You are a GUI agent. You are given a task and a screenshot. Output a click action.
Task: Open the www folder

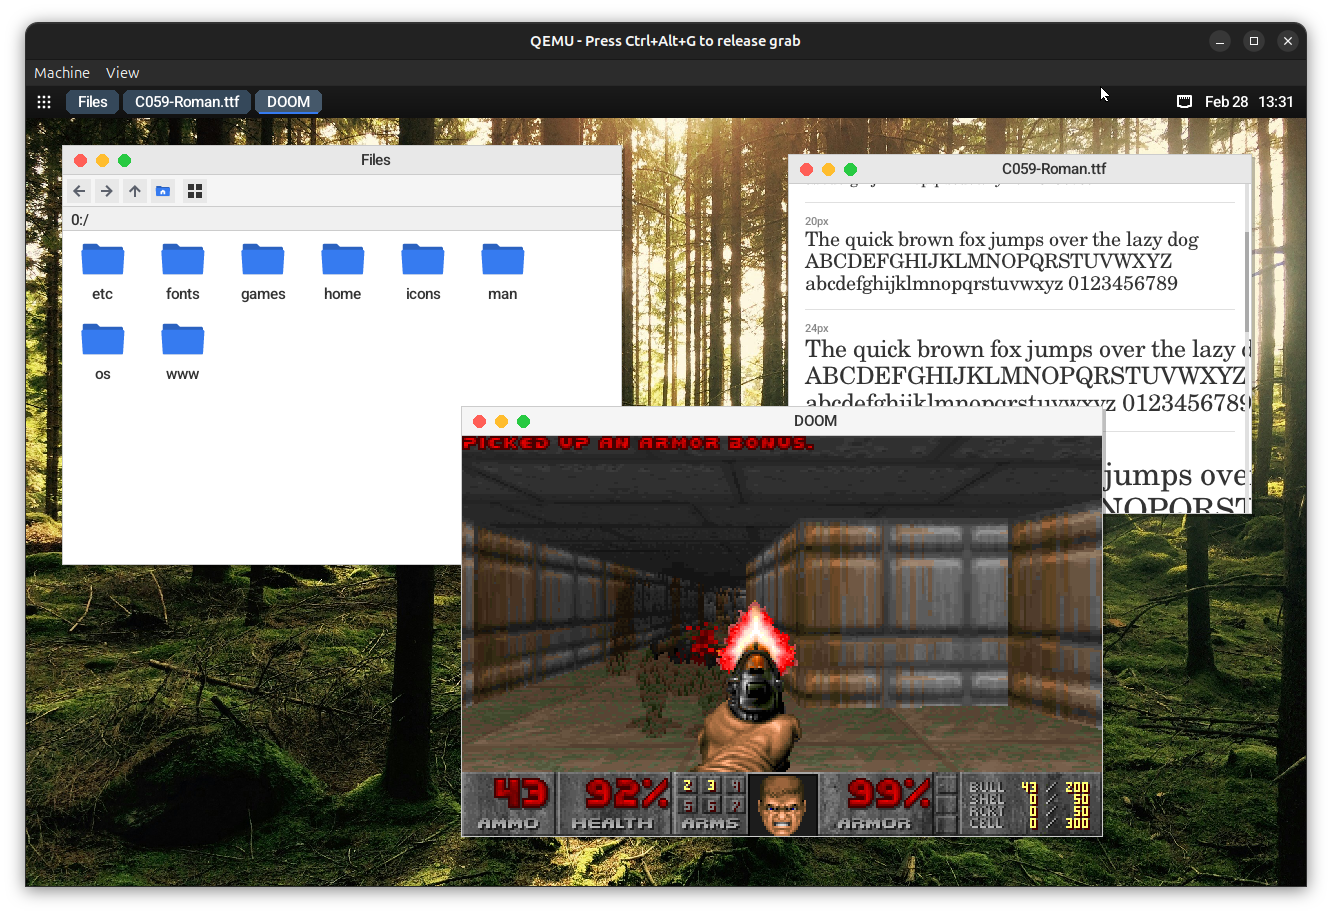(x=183, y=352)
